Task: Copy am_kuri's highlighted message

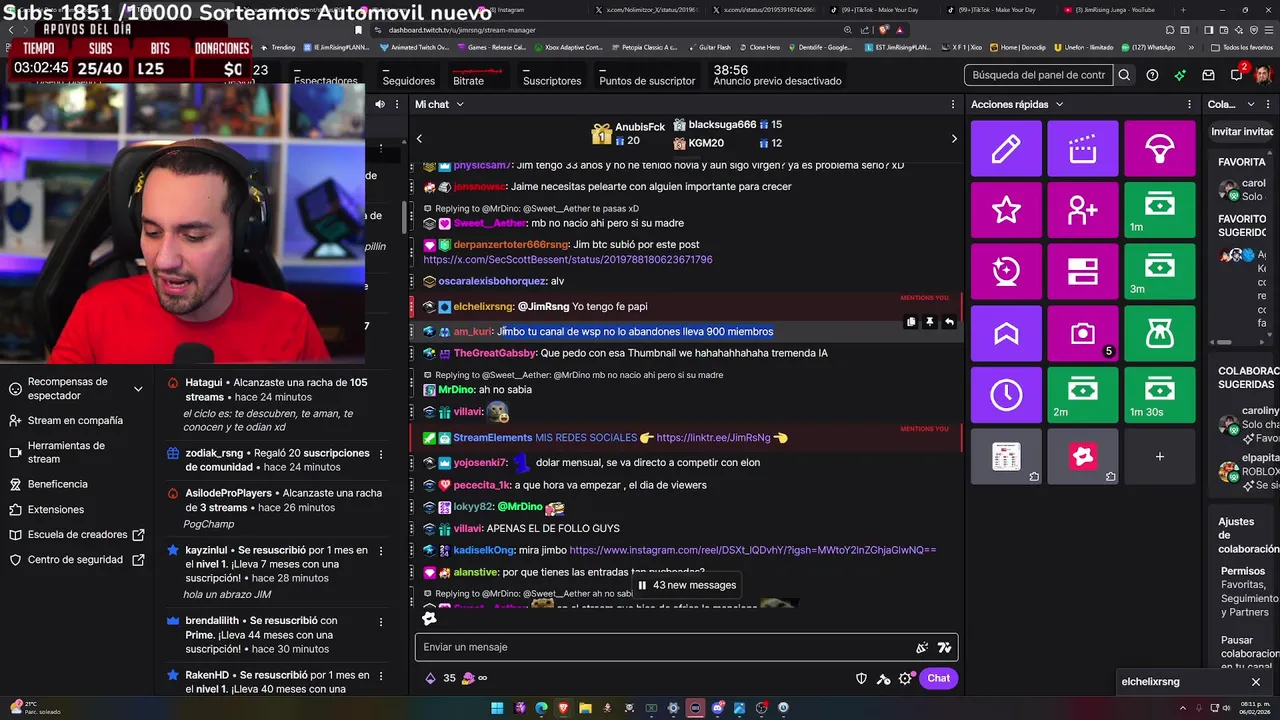Action: tap(911, 322)
